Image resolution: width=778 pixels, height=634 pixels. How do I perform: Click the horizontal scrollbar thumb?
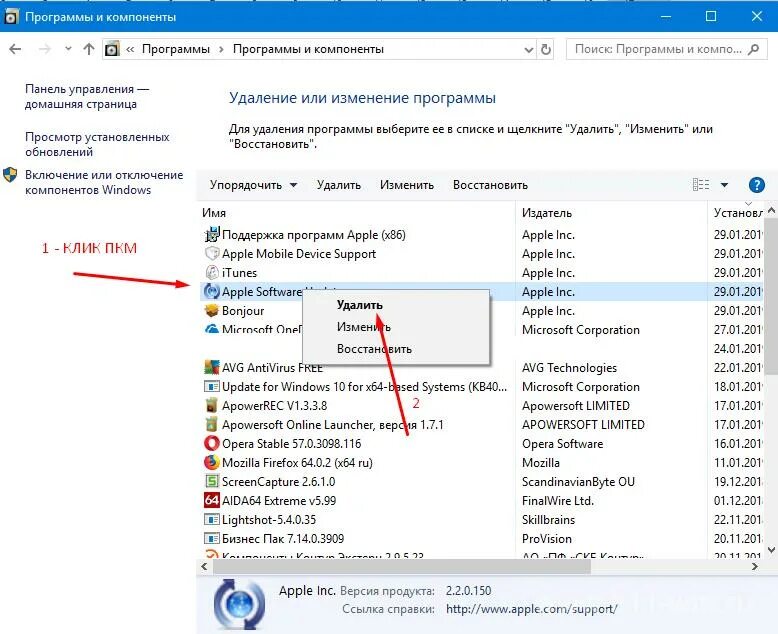[402, 566]
